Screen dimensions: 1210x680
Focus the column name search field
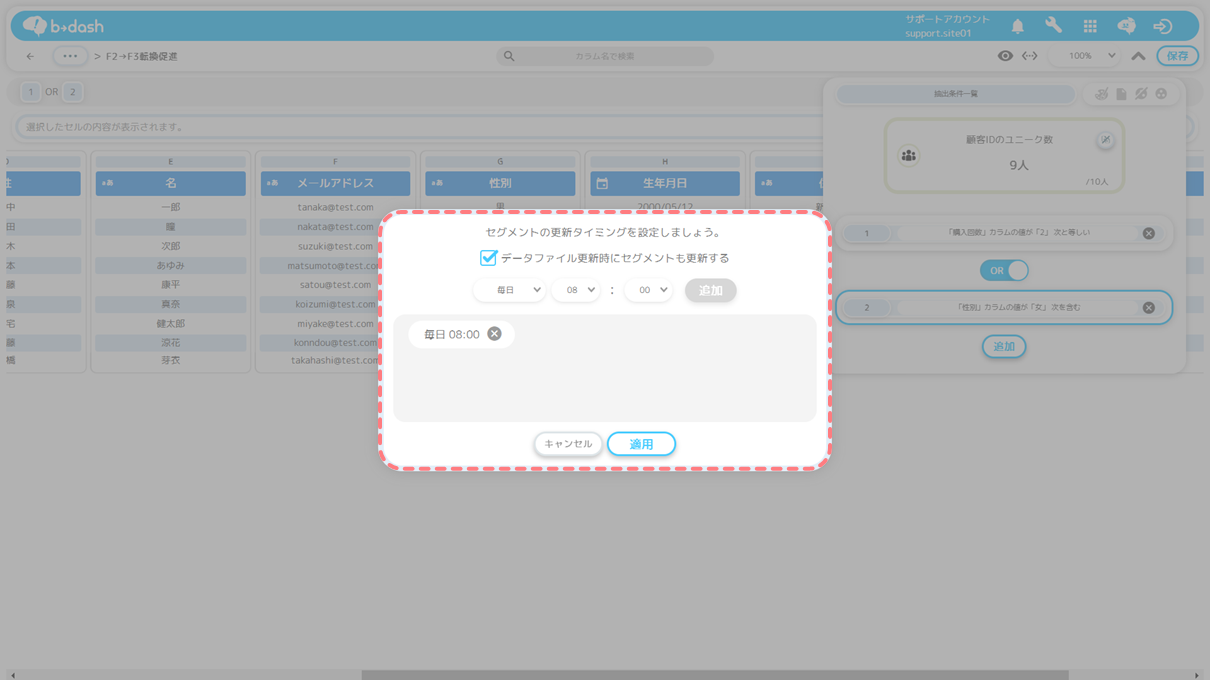coord(605,56)
